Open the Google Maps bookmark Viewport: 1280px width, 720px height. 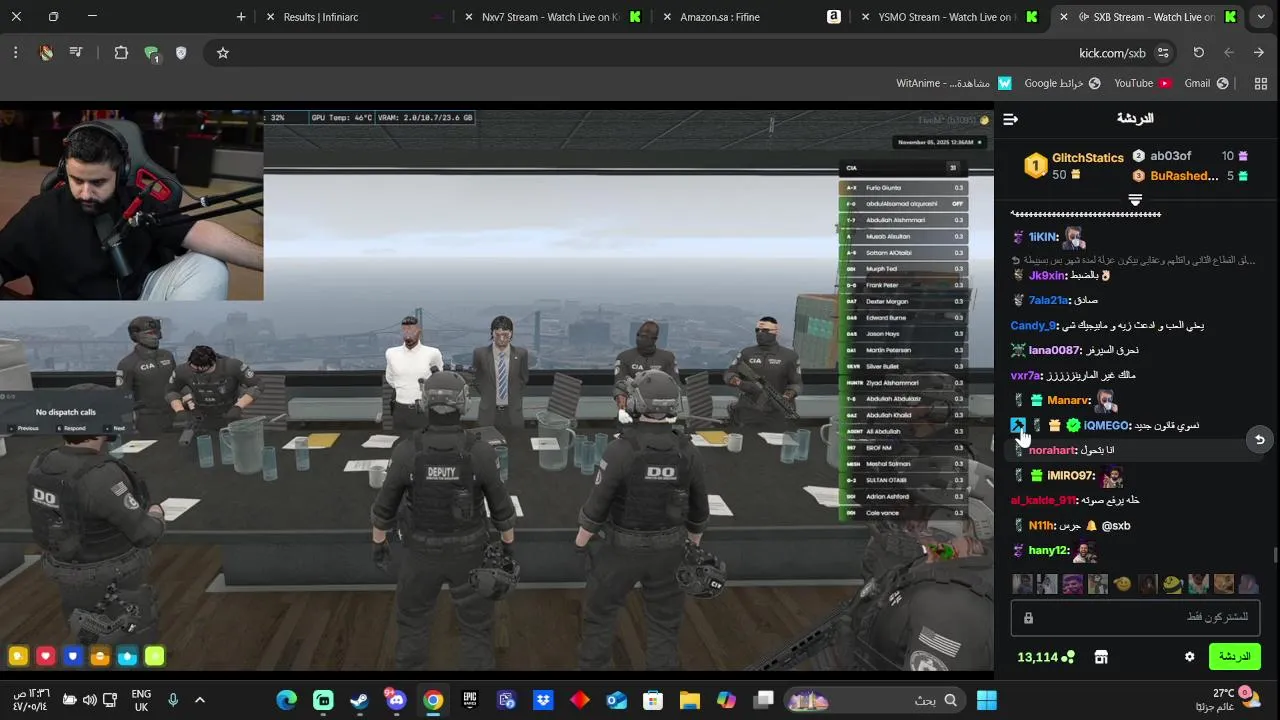(x=1062, y=84)
